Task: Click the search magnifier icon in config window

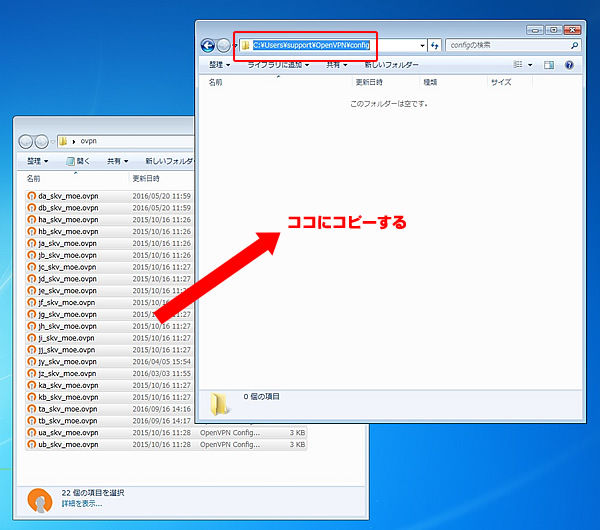Action: 574,45
